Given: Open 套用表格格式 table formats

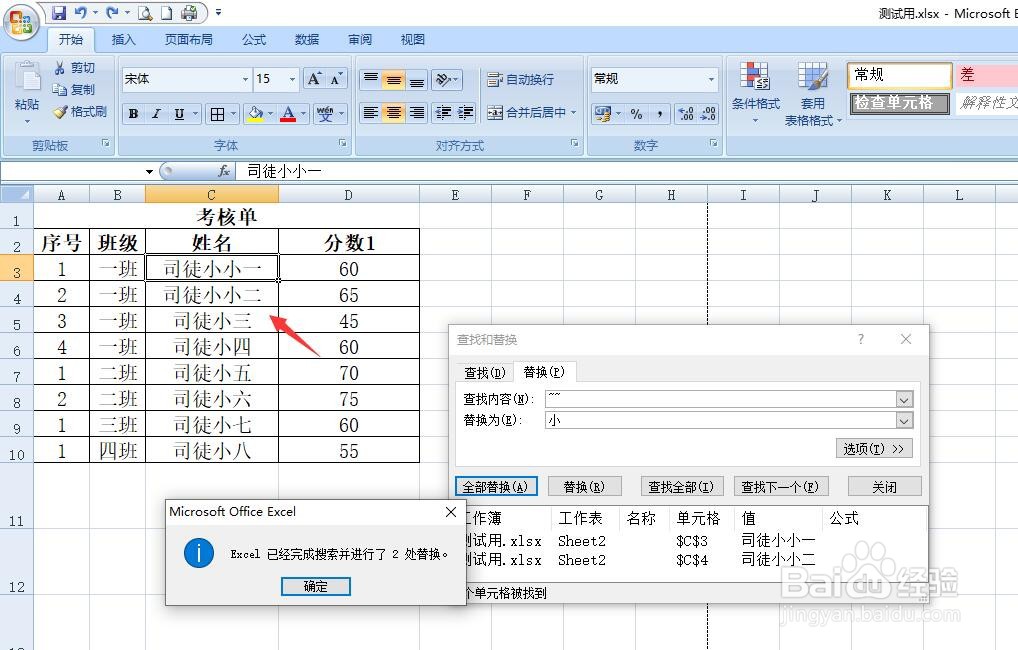Looking at the screenshot, I should 812,94.
